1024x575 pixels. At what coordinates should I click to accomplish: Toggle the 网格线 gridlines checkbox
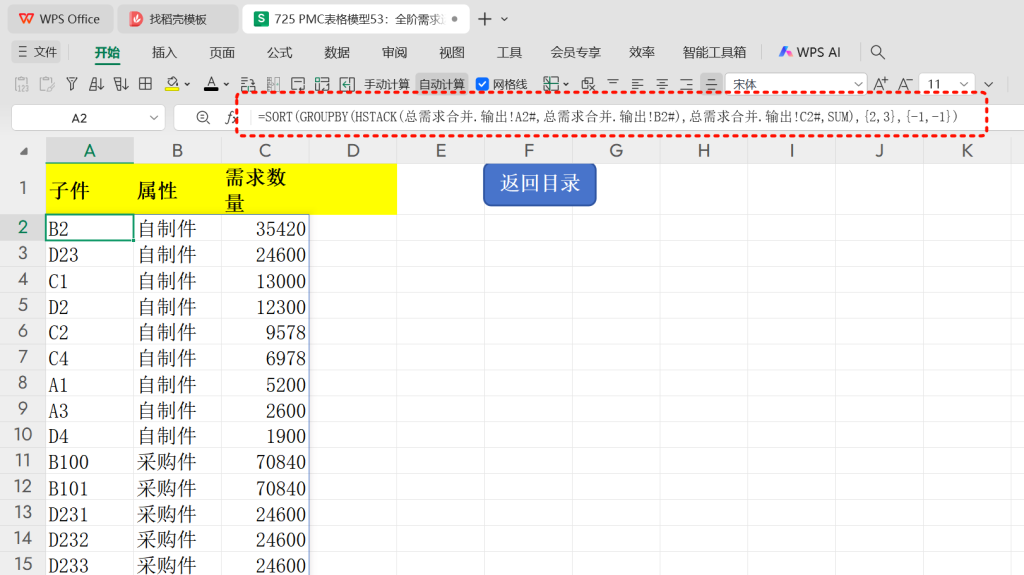pyautogui.click(x=482, y=84)
